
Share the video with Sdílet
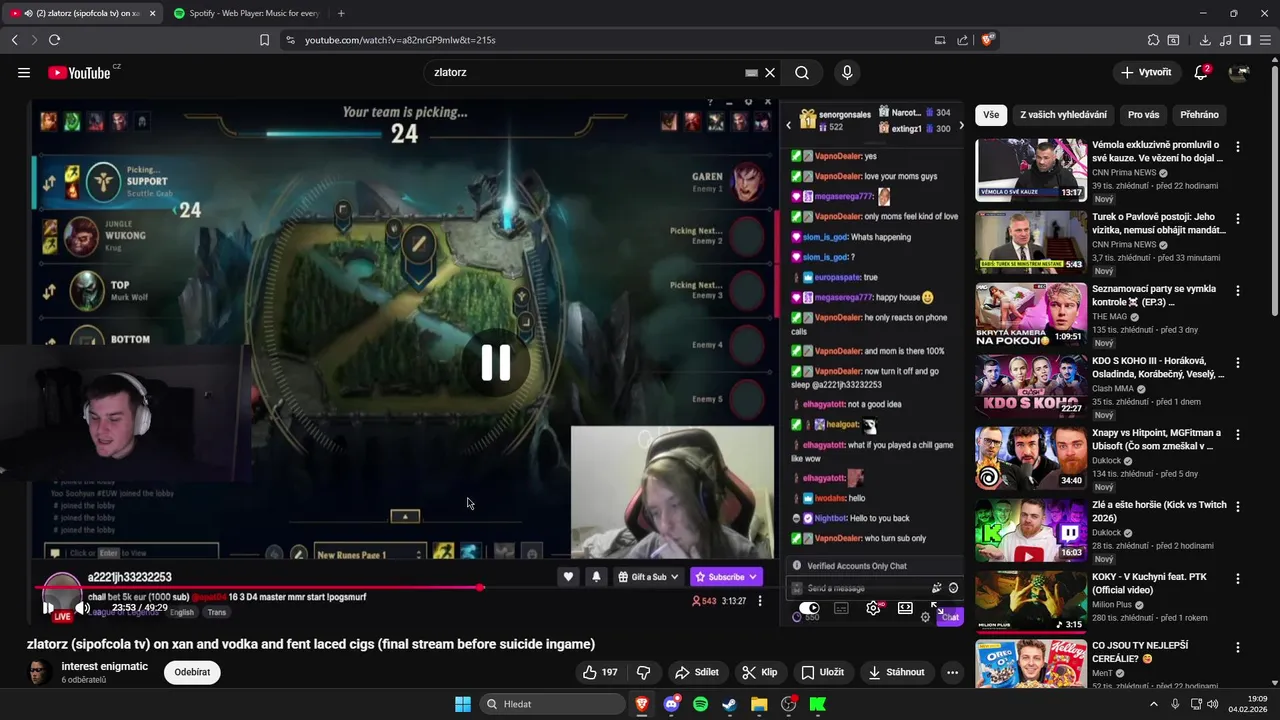click(696, 672)
